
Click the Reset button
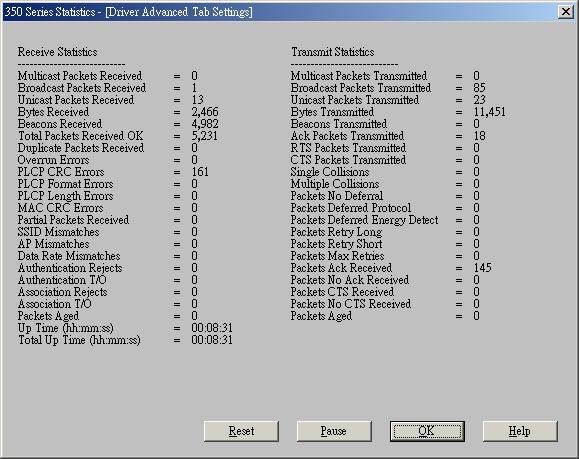click(241, 431)
